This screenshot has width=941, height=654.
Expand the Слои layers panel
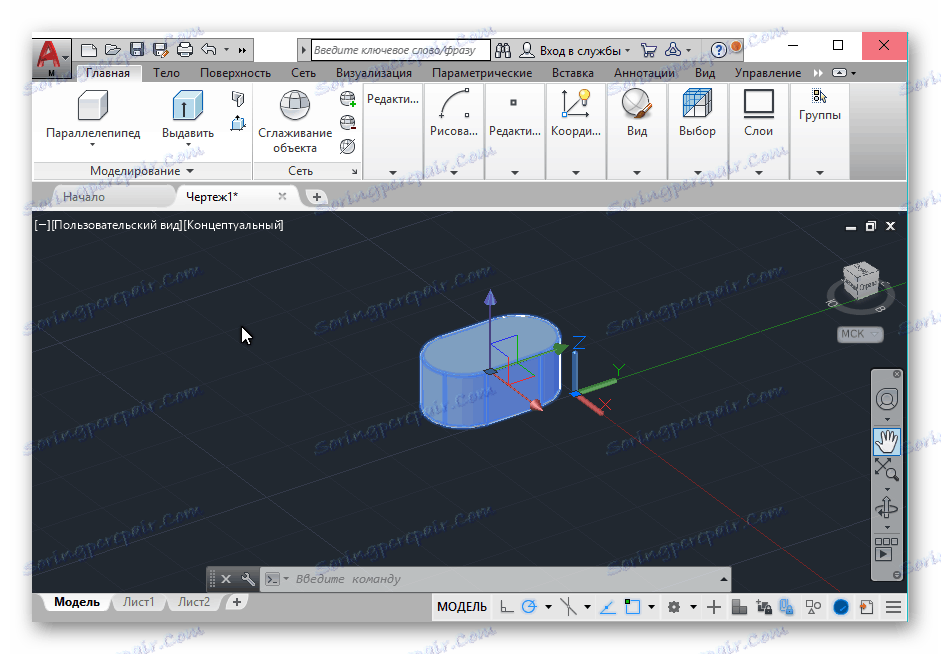(759, 172)
